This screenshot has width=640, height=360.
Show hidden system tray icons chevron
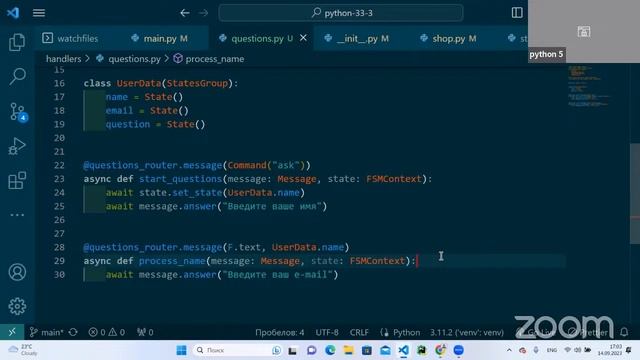(x=509, y=350)
